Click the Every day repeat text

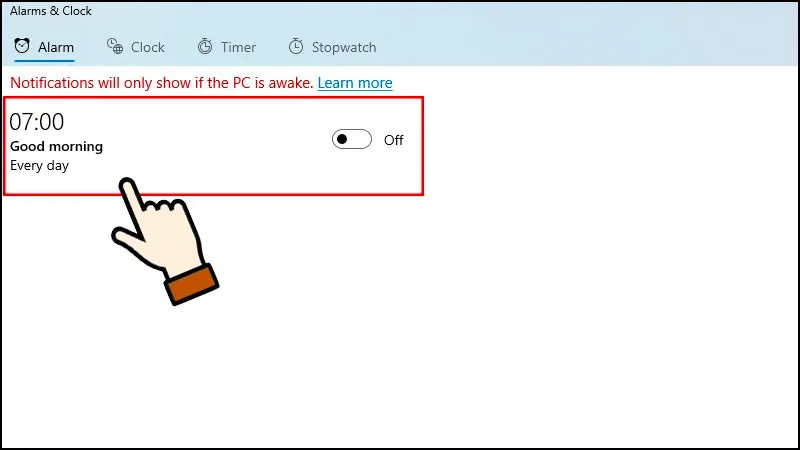(x=39, y=166)
